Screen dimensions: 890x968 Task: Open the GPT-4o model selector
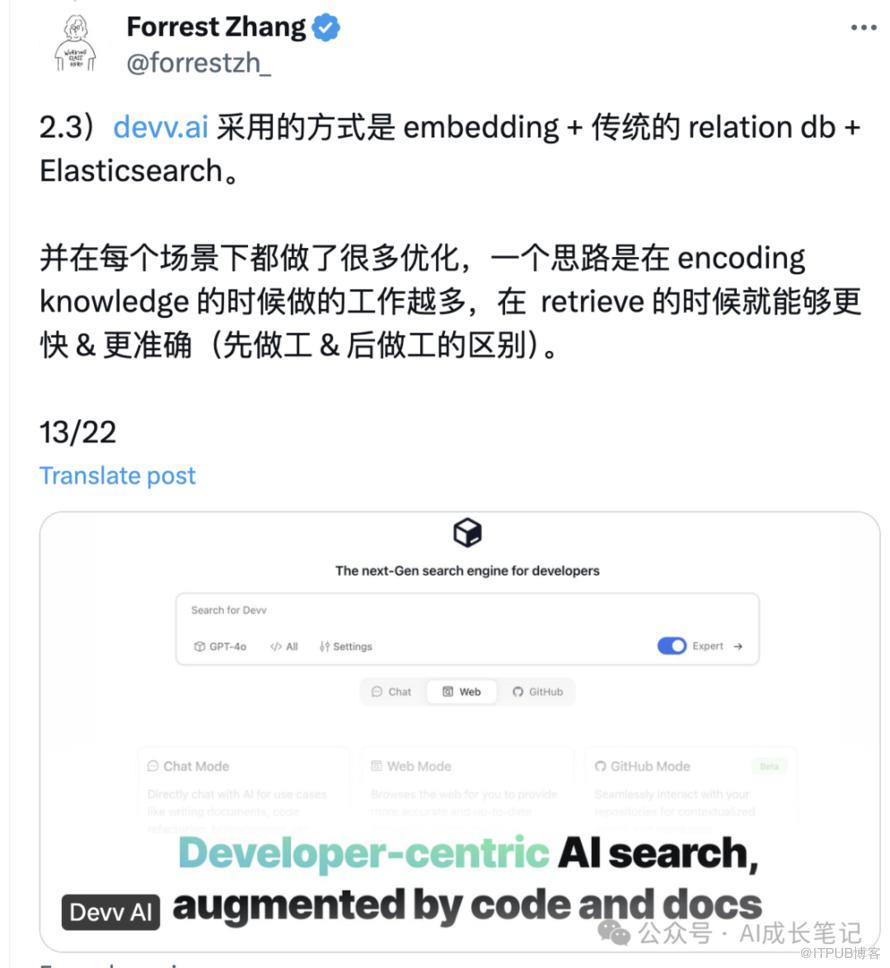pos(220,646)
